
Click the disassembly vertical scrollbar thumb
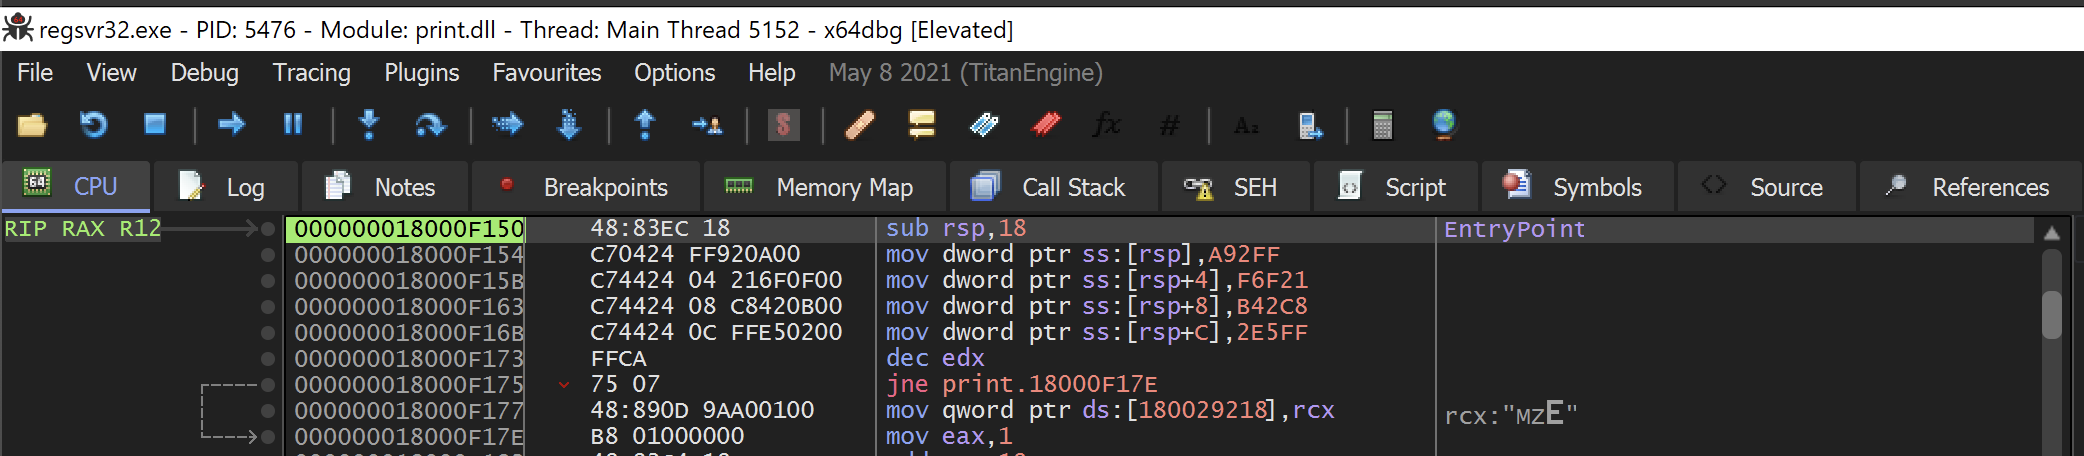[x=2051, y=315]
